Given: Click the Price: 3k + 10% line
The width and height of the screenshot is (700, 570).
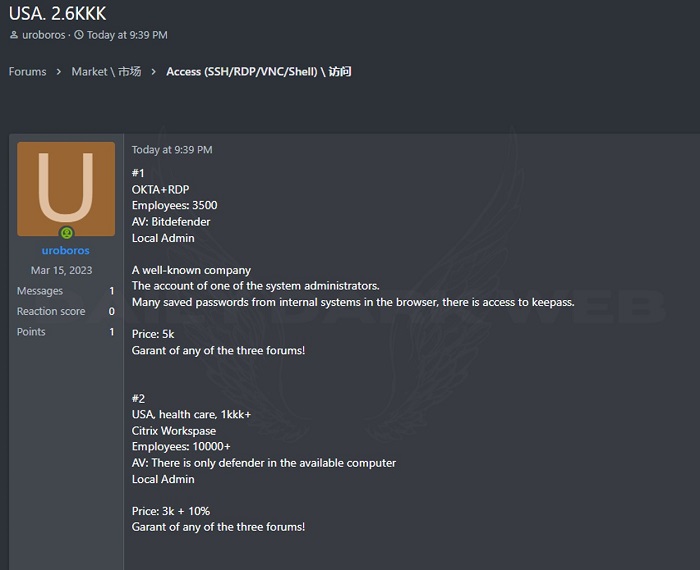Looking at the screenshot, I should click(x=171, y=511).
